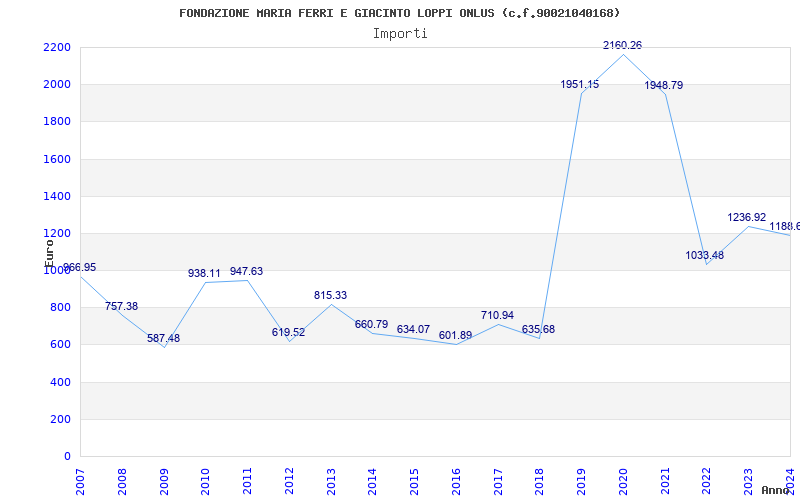Screen dimensions: 800x500
Task: Click the 2008 year axis label
Action: (x=122, y=481)
